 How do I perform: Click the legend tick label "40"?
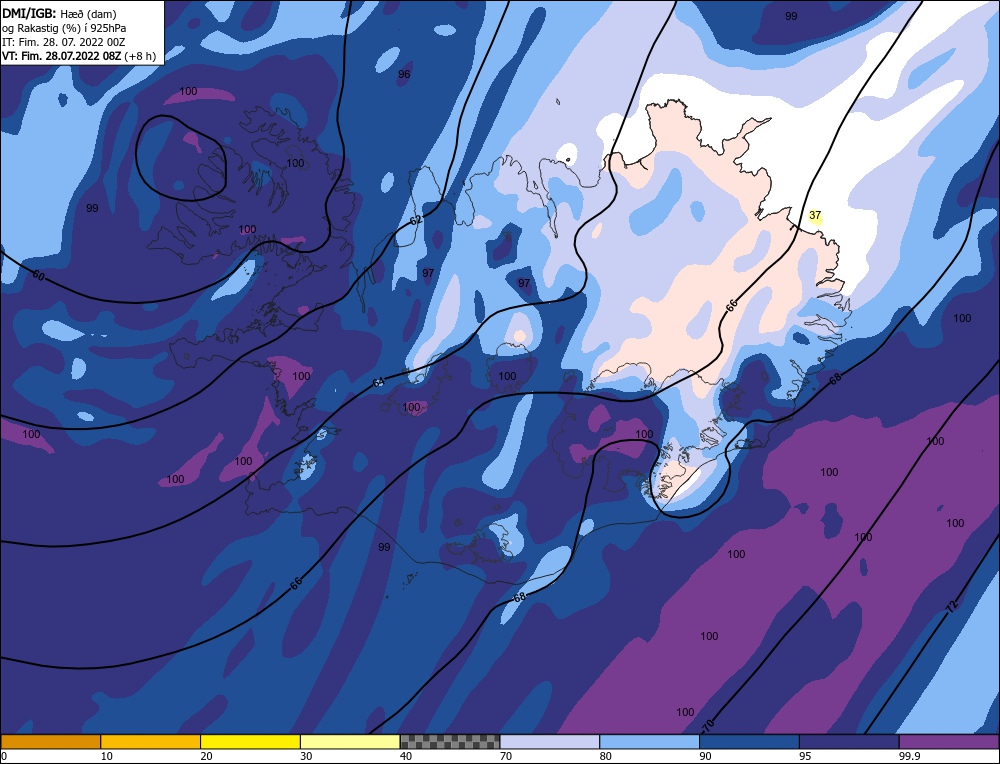click(406, 756)
